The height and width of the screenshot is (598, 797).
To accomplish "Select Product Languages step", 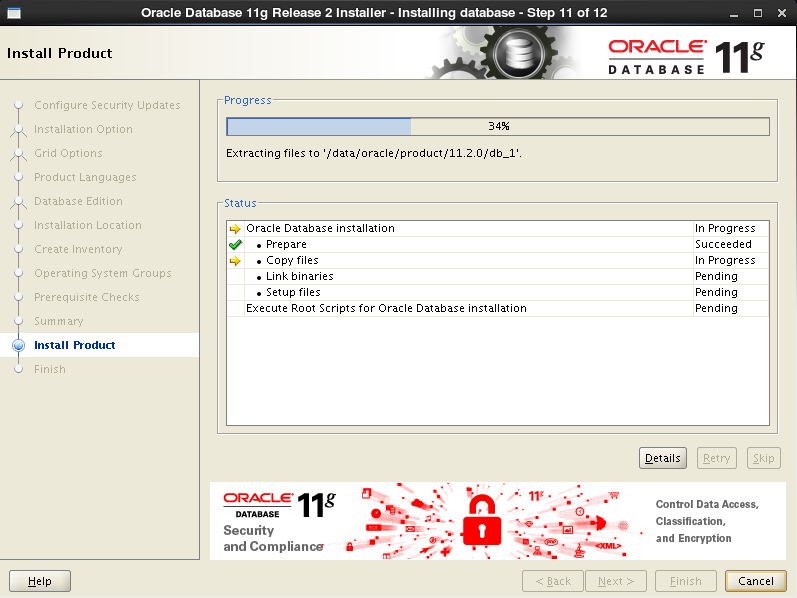I will (85, 177).
